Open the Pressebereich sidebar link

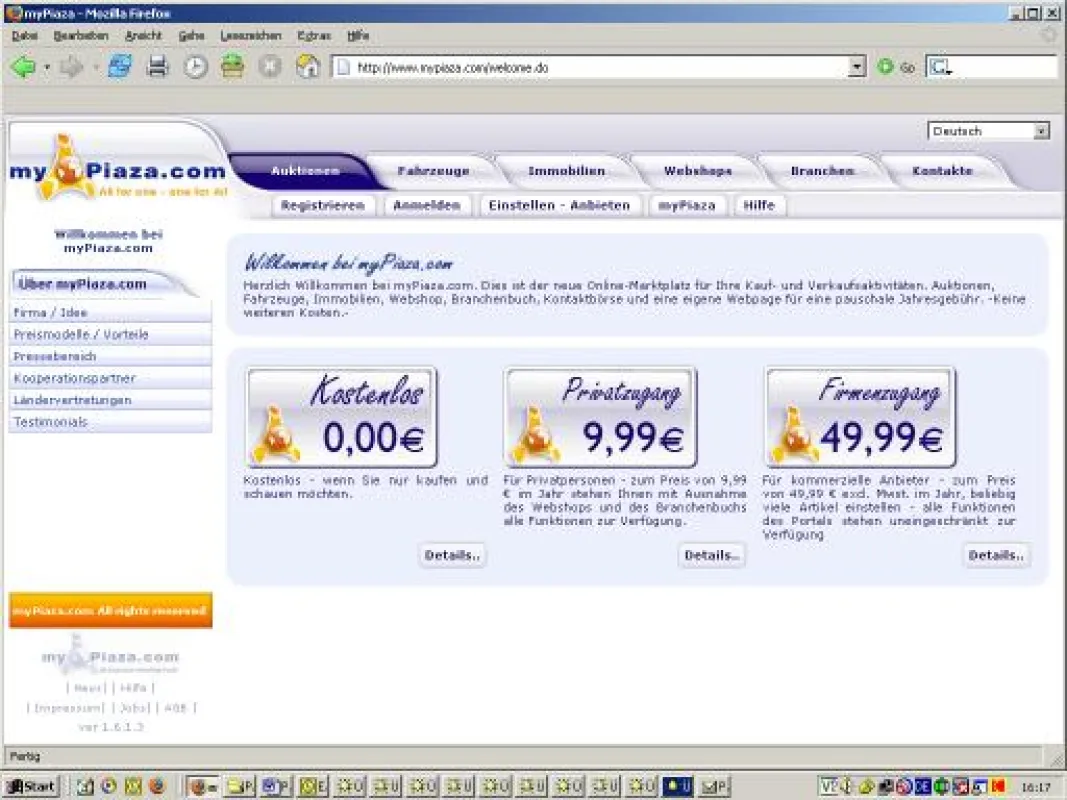point(110,356)
